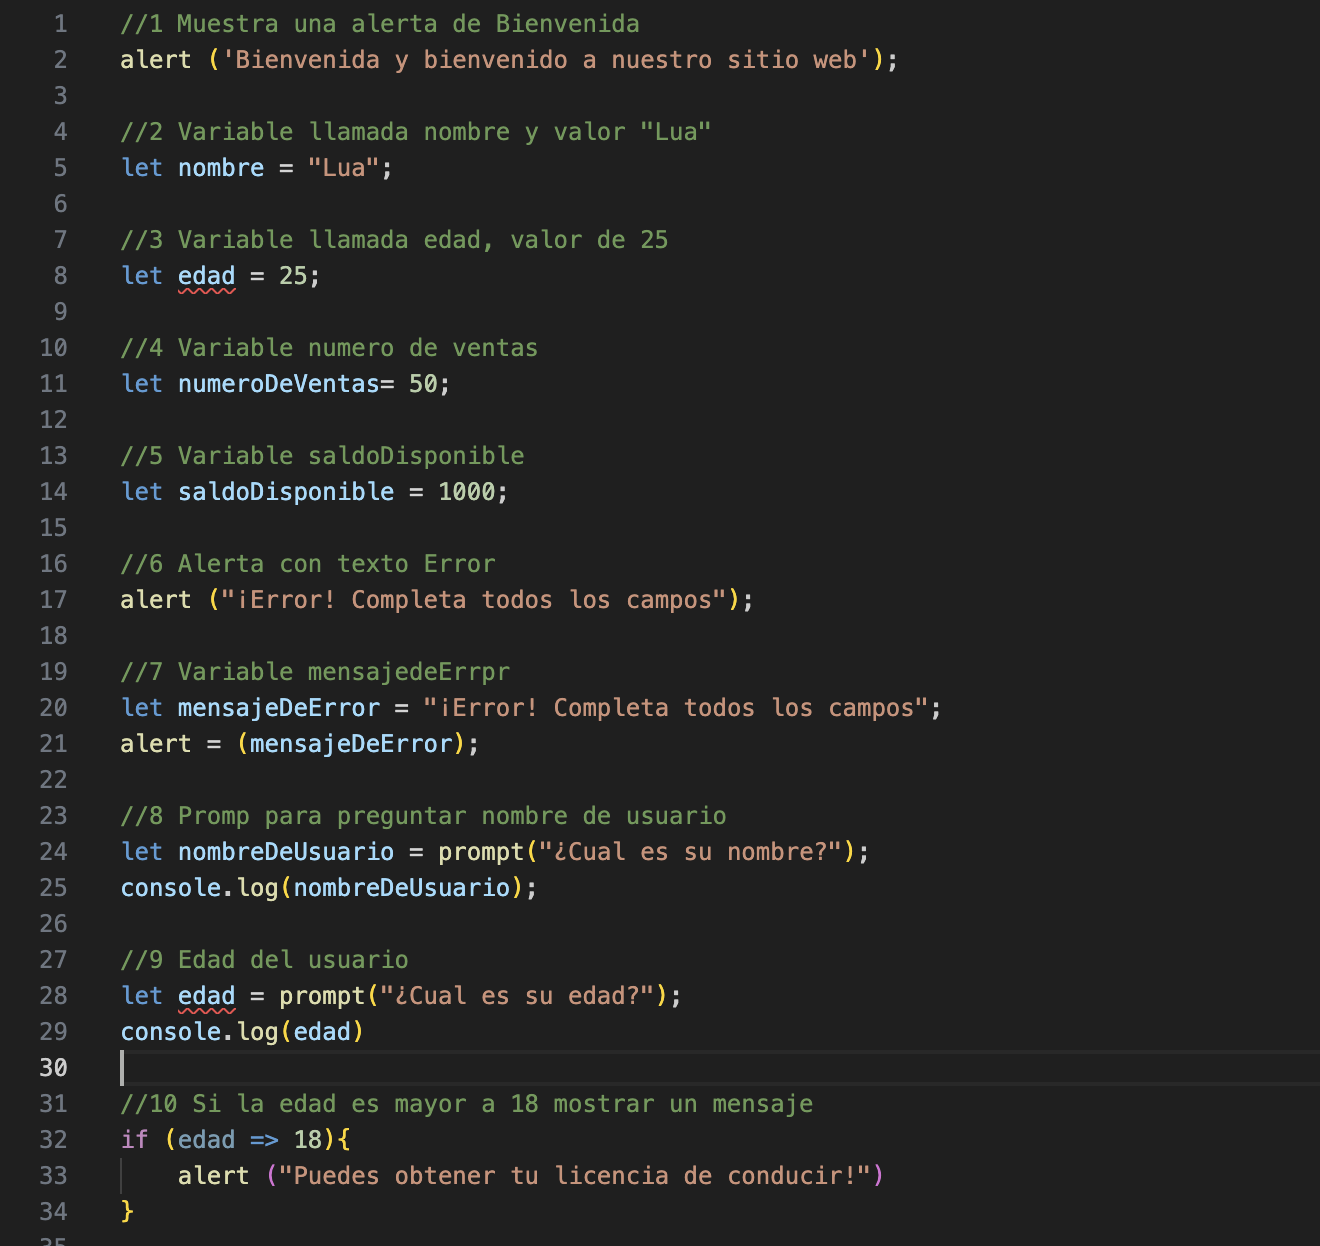Click the variable name 'nombre' on line 5
1320x1246 pixels.
pos(221,168)
